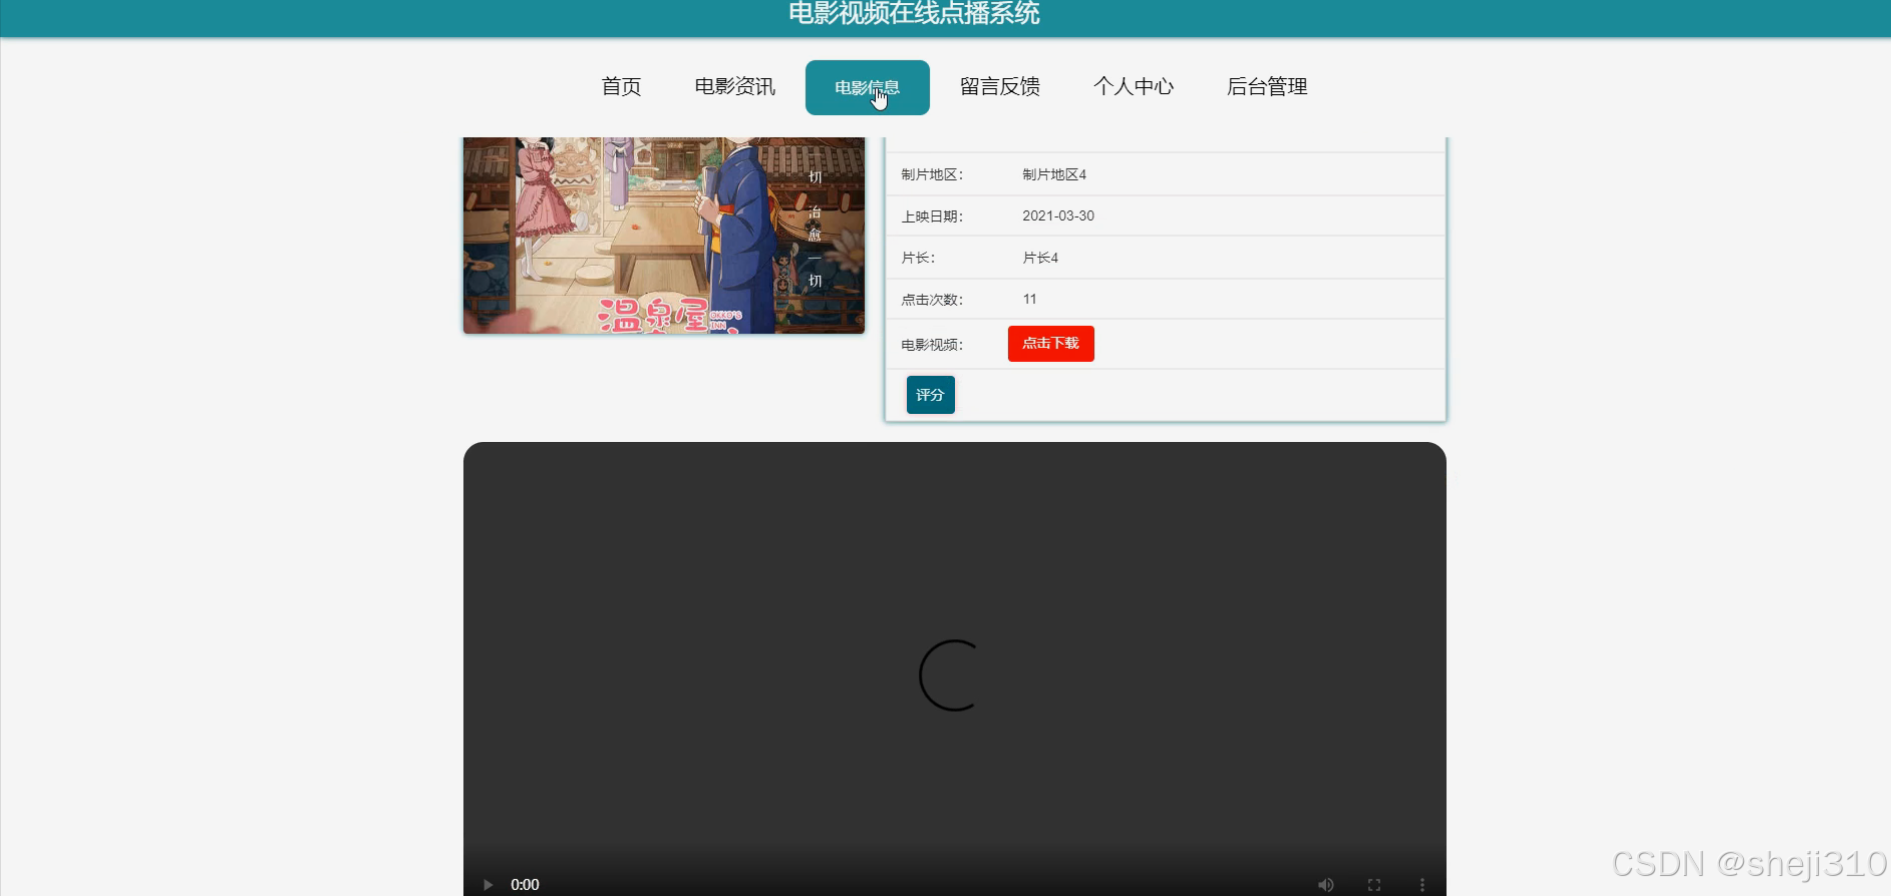Screen dimensions: 1891x896
Task: Click the movie poster image
Action: click(x=664, y=235)
